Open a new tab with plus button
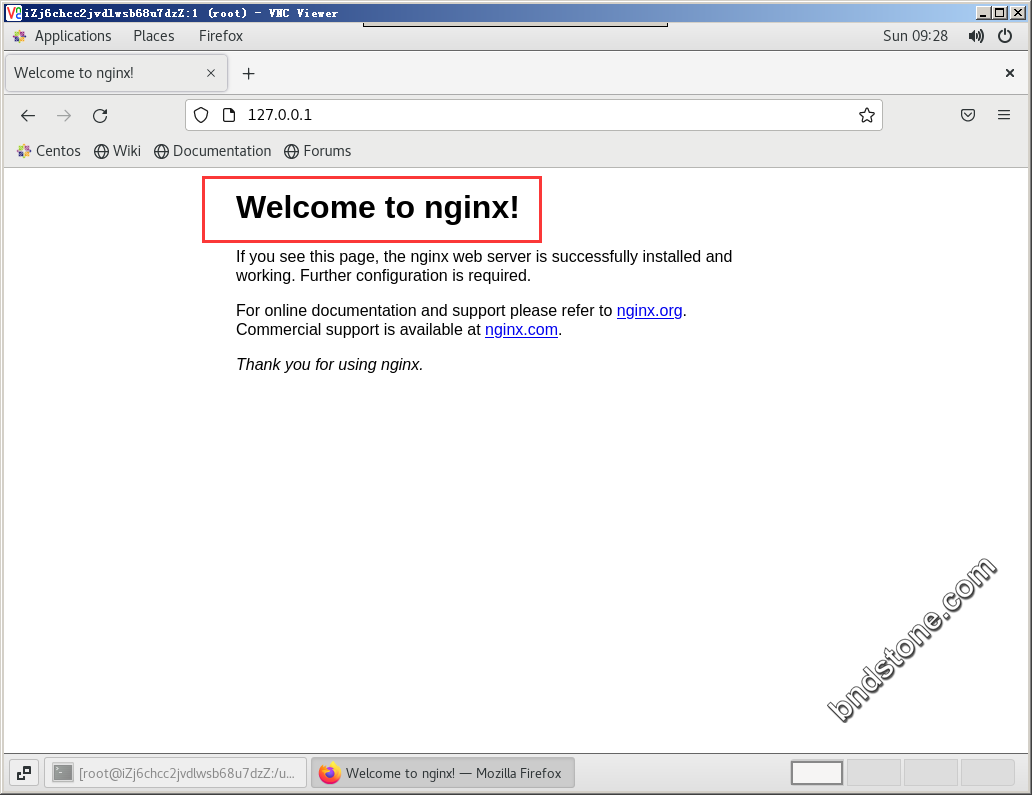The height and width of the screenshot is (795, 1032). click(248, 74)
